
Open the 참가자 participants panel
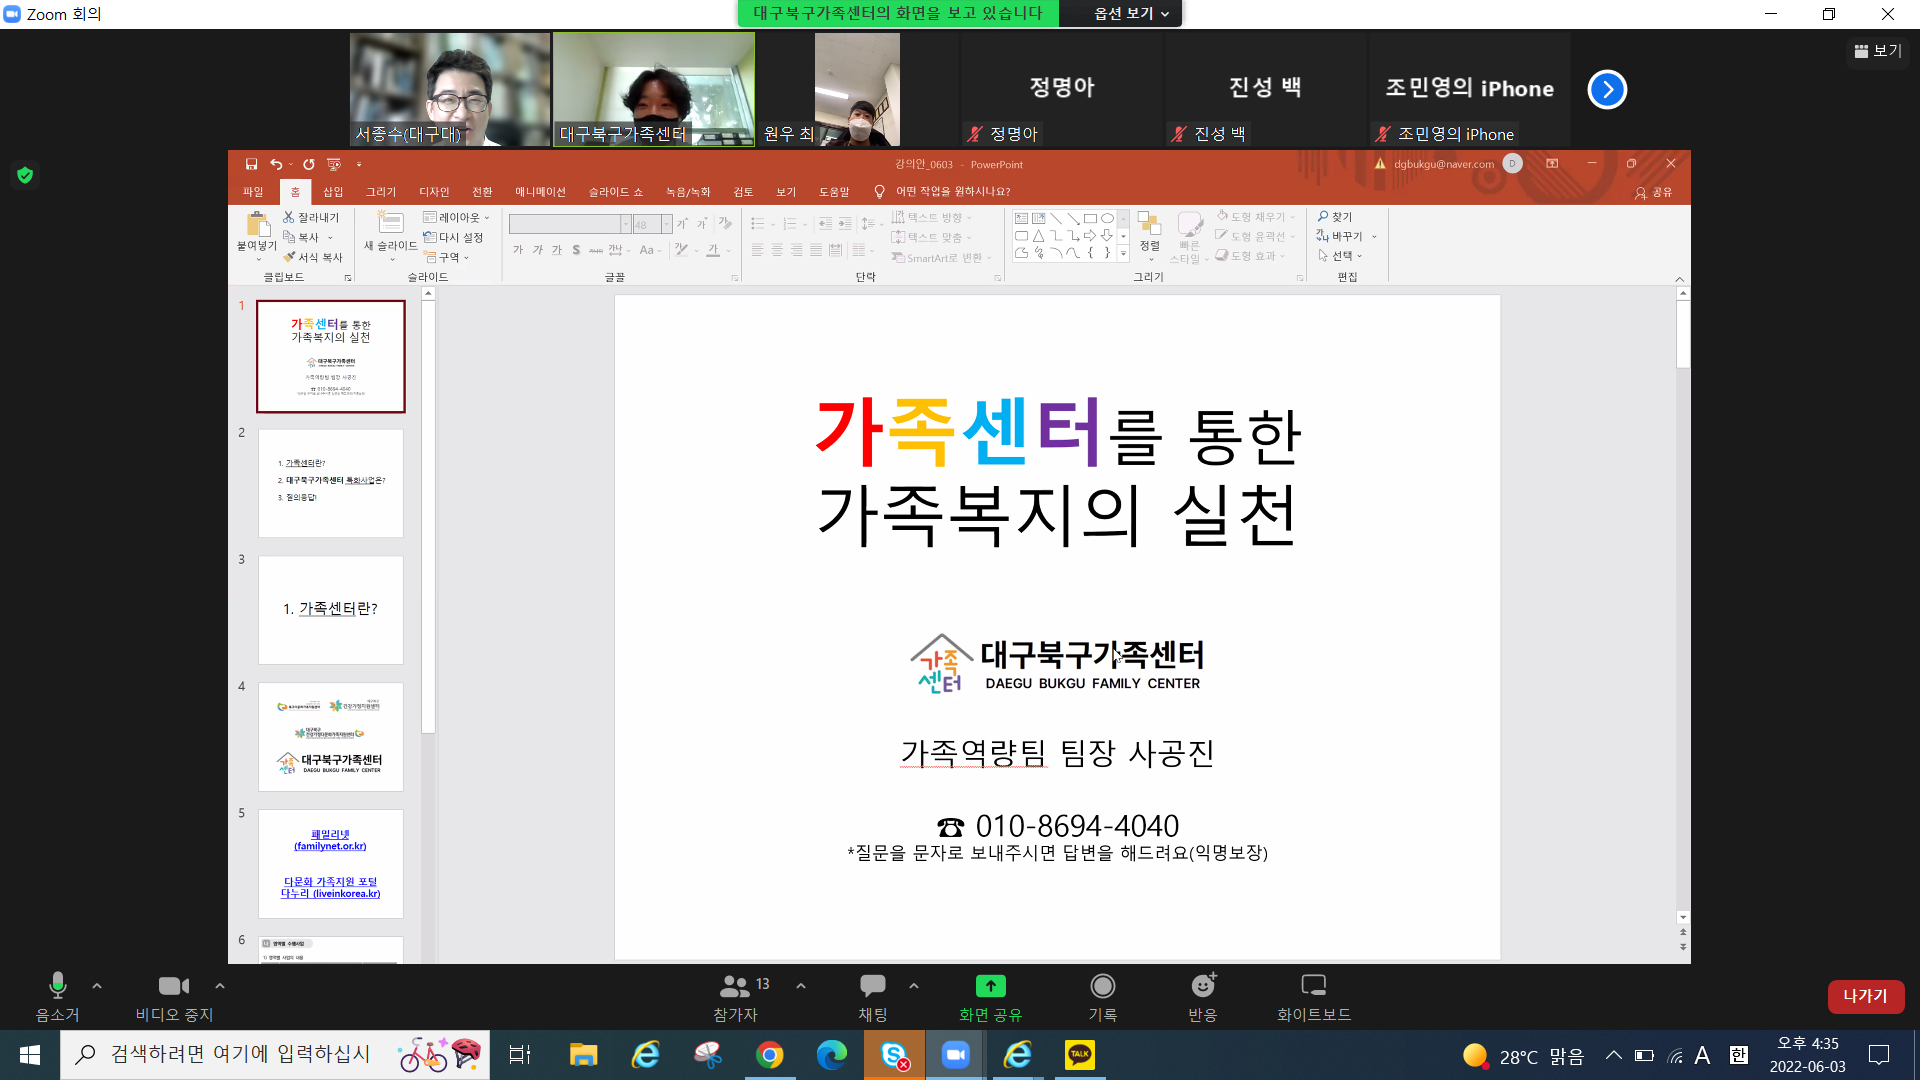[x=735, y=986]
